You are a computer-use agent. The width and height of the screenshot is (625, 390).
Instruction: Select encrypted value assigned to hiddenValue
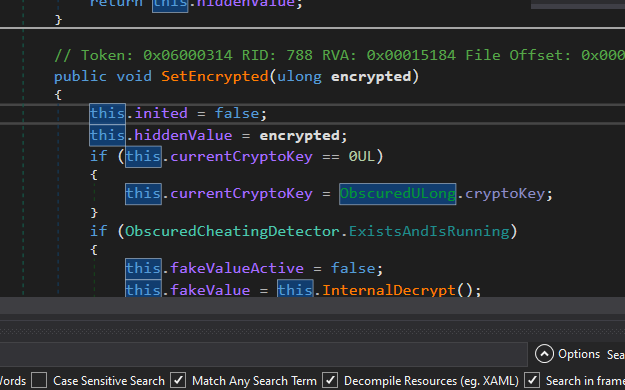(x=299, y=136)
